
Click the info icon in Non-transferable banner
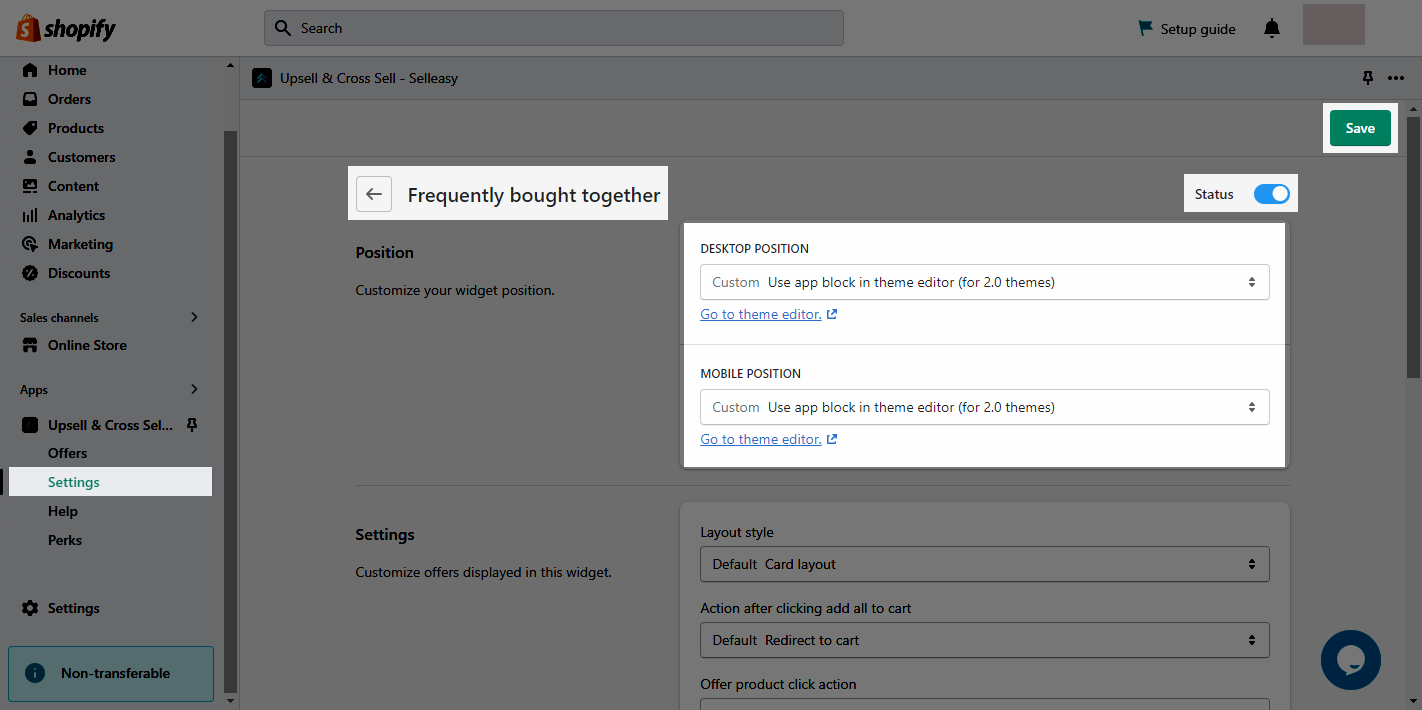[35, 673]
